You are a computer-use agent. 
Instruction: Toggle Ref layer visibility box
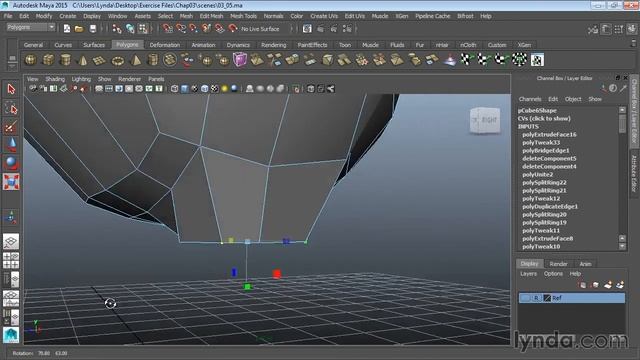525,298
